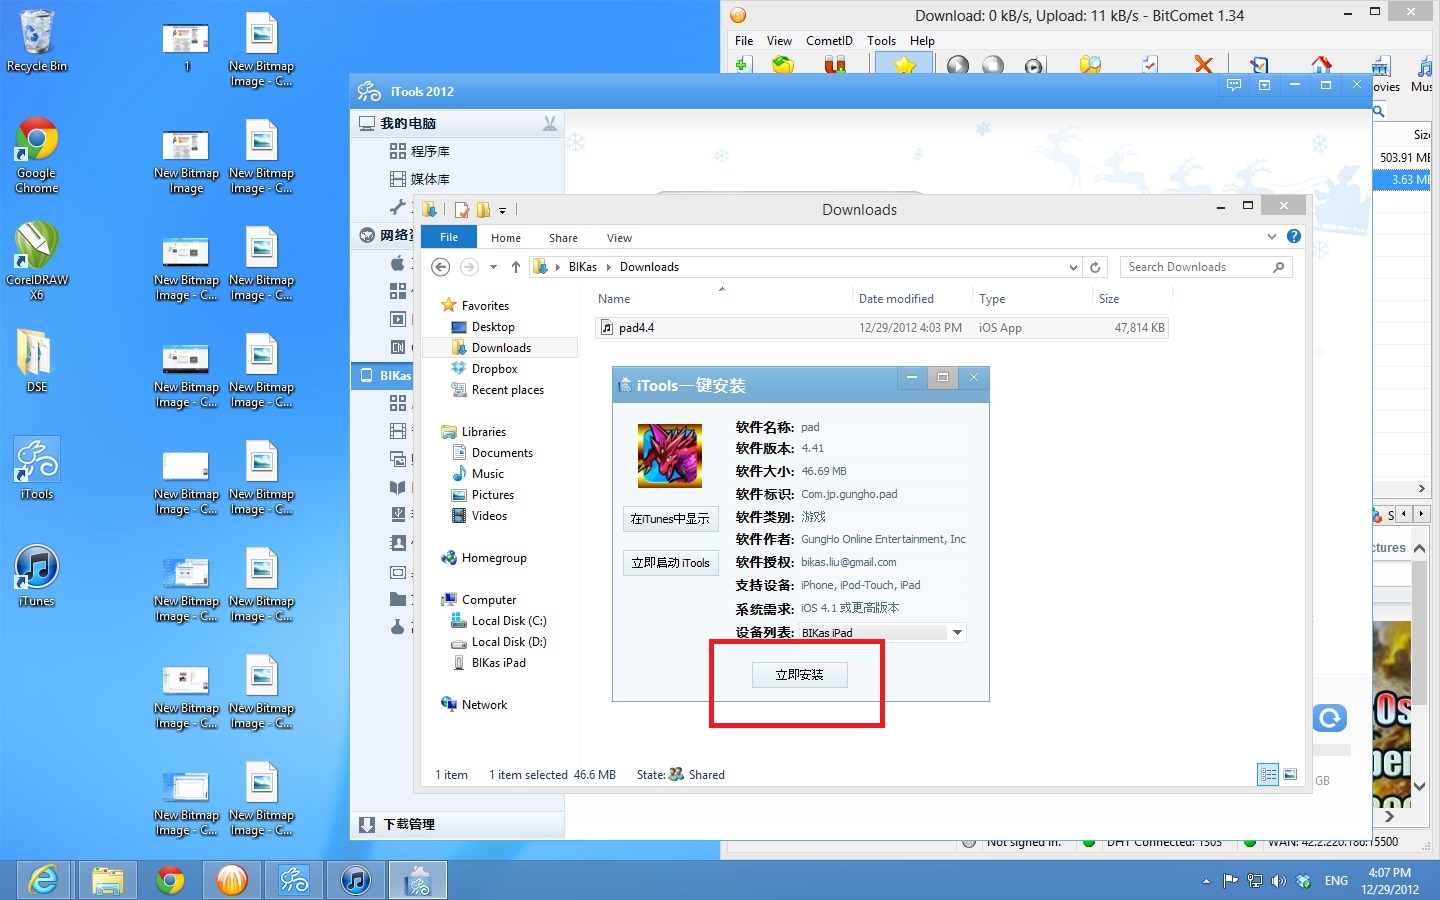1440x900 pixels.
Task: Open 下载管理 at iTools bottom
Action: click(x=408, y=824)
